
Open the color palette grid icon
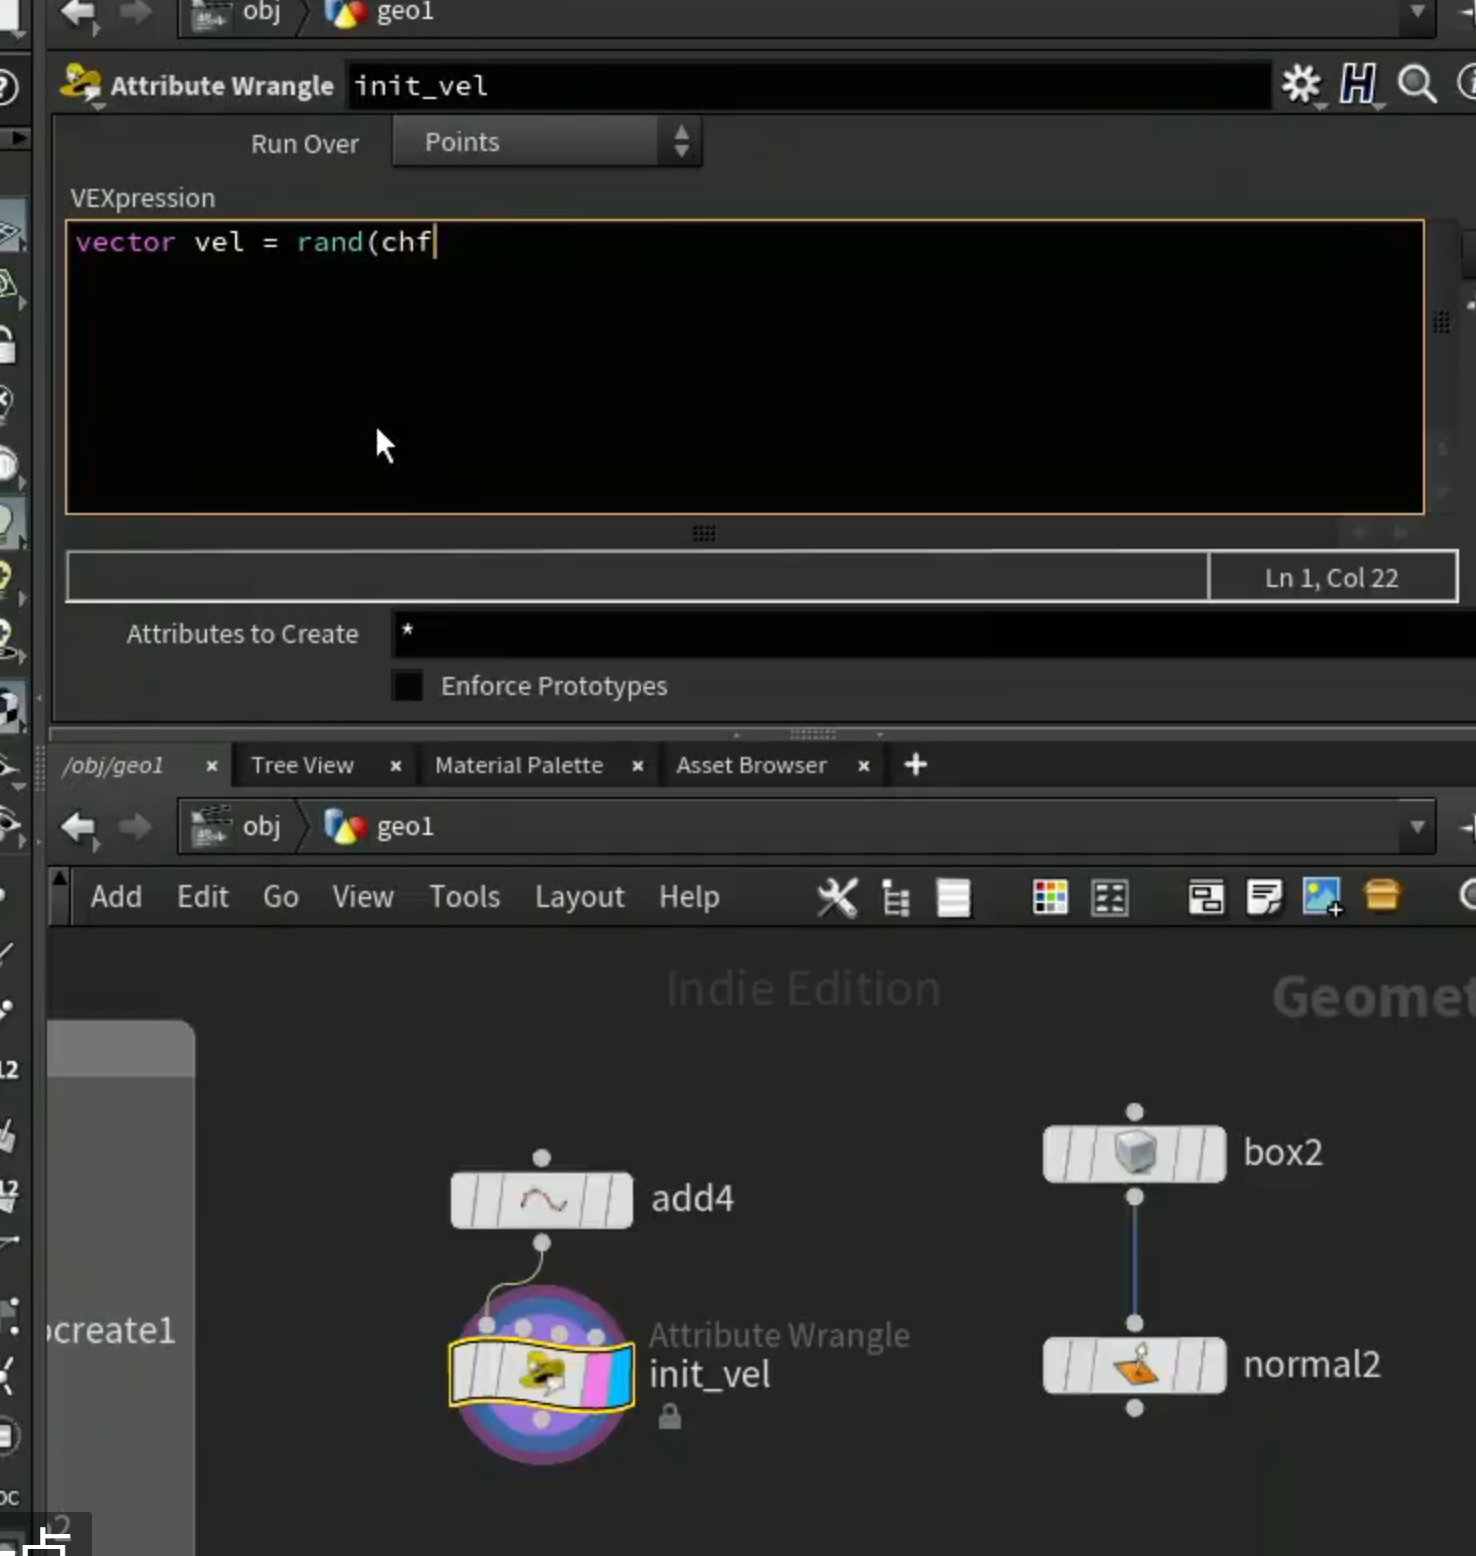click(1050, 897)
